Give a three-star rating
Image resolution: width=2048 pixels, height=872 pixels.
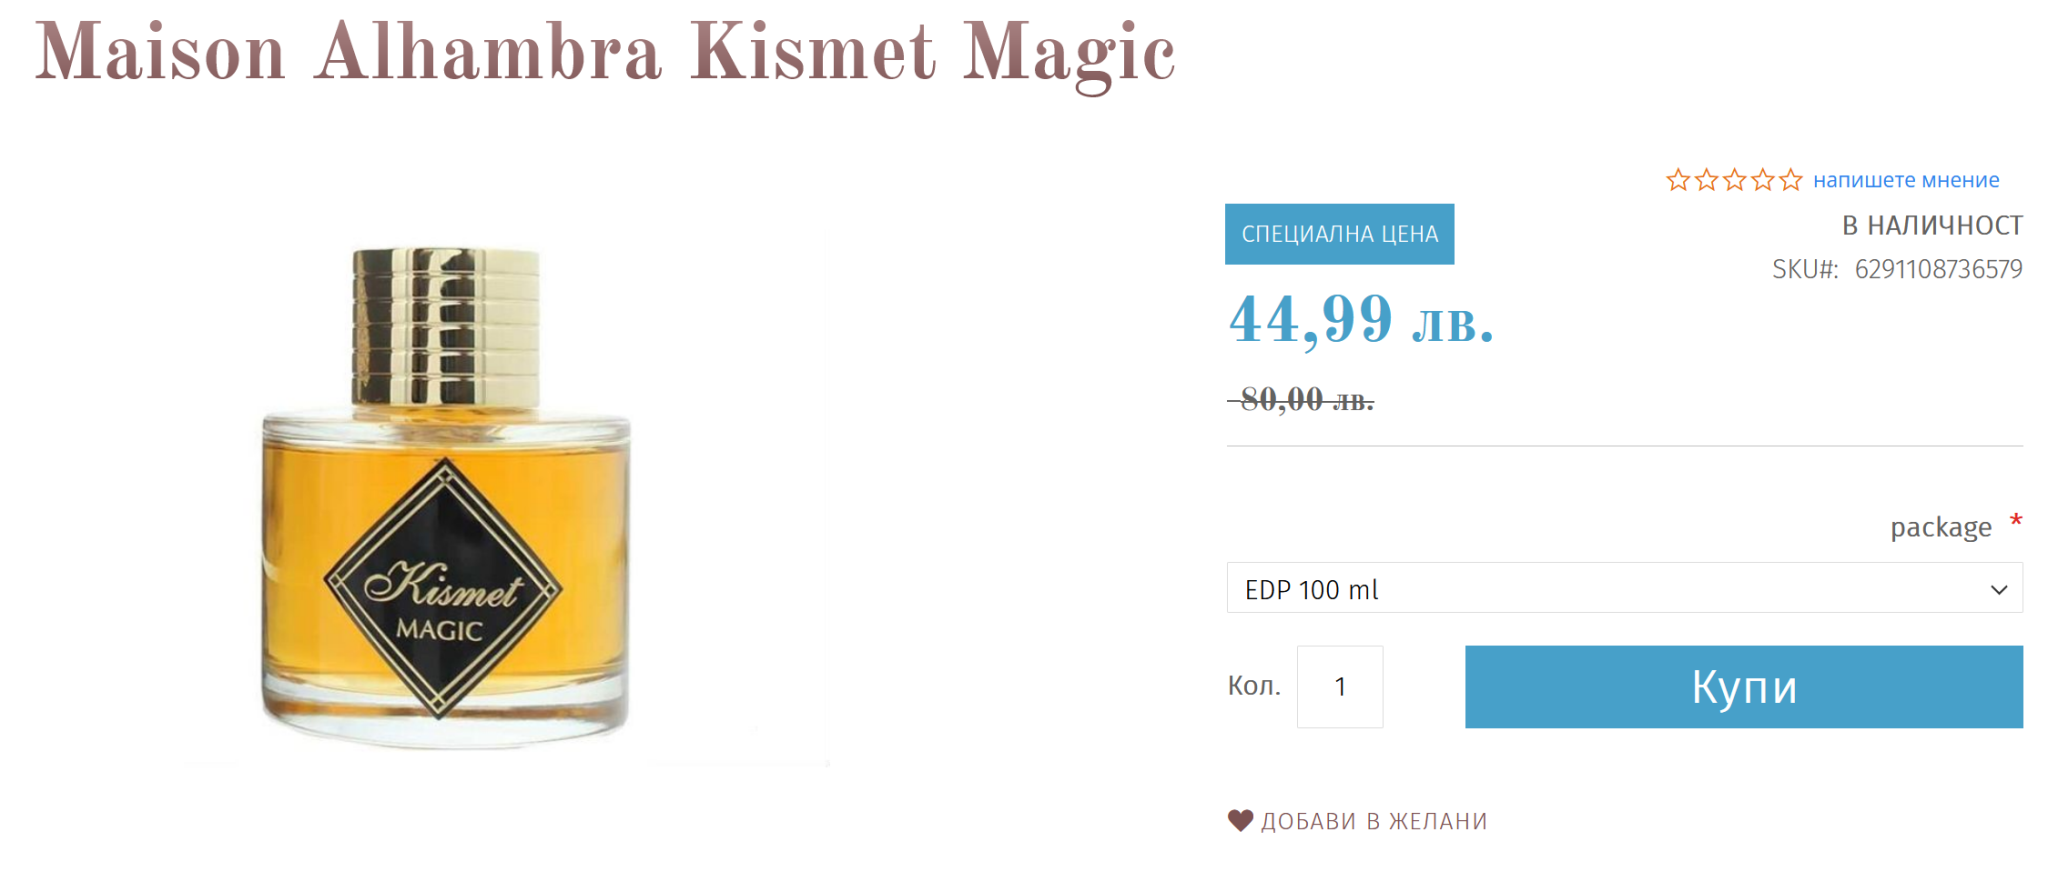point(1734,180)
